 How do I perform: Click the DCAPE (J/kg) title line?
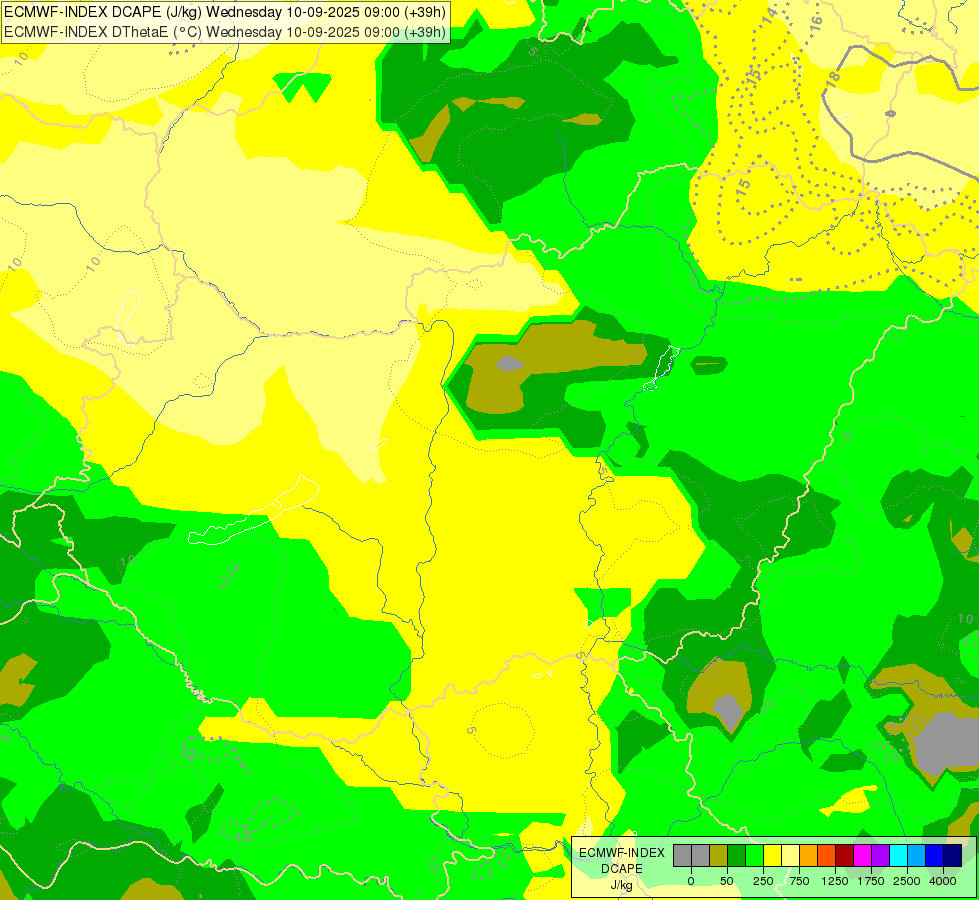[x=225, y=12]
